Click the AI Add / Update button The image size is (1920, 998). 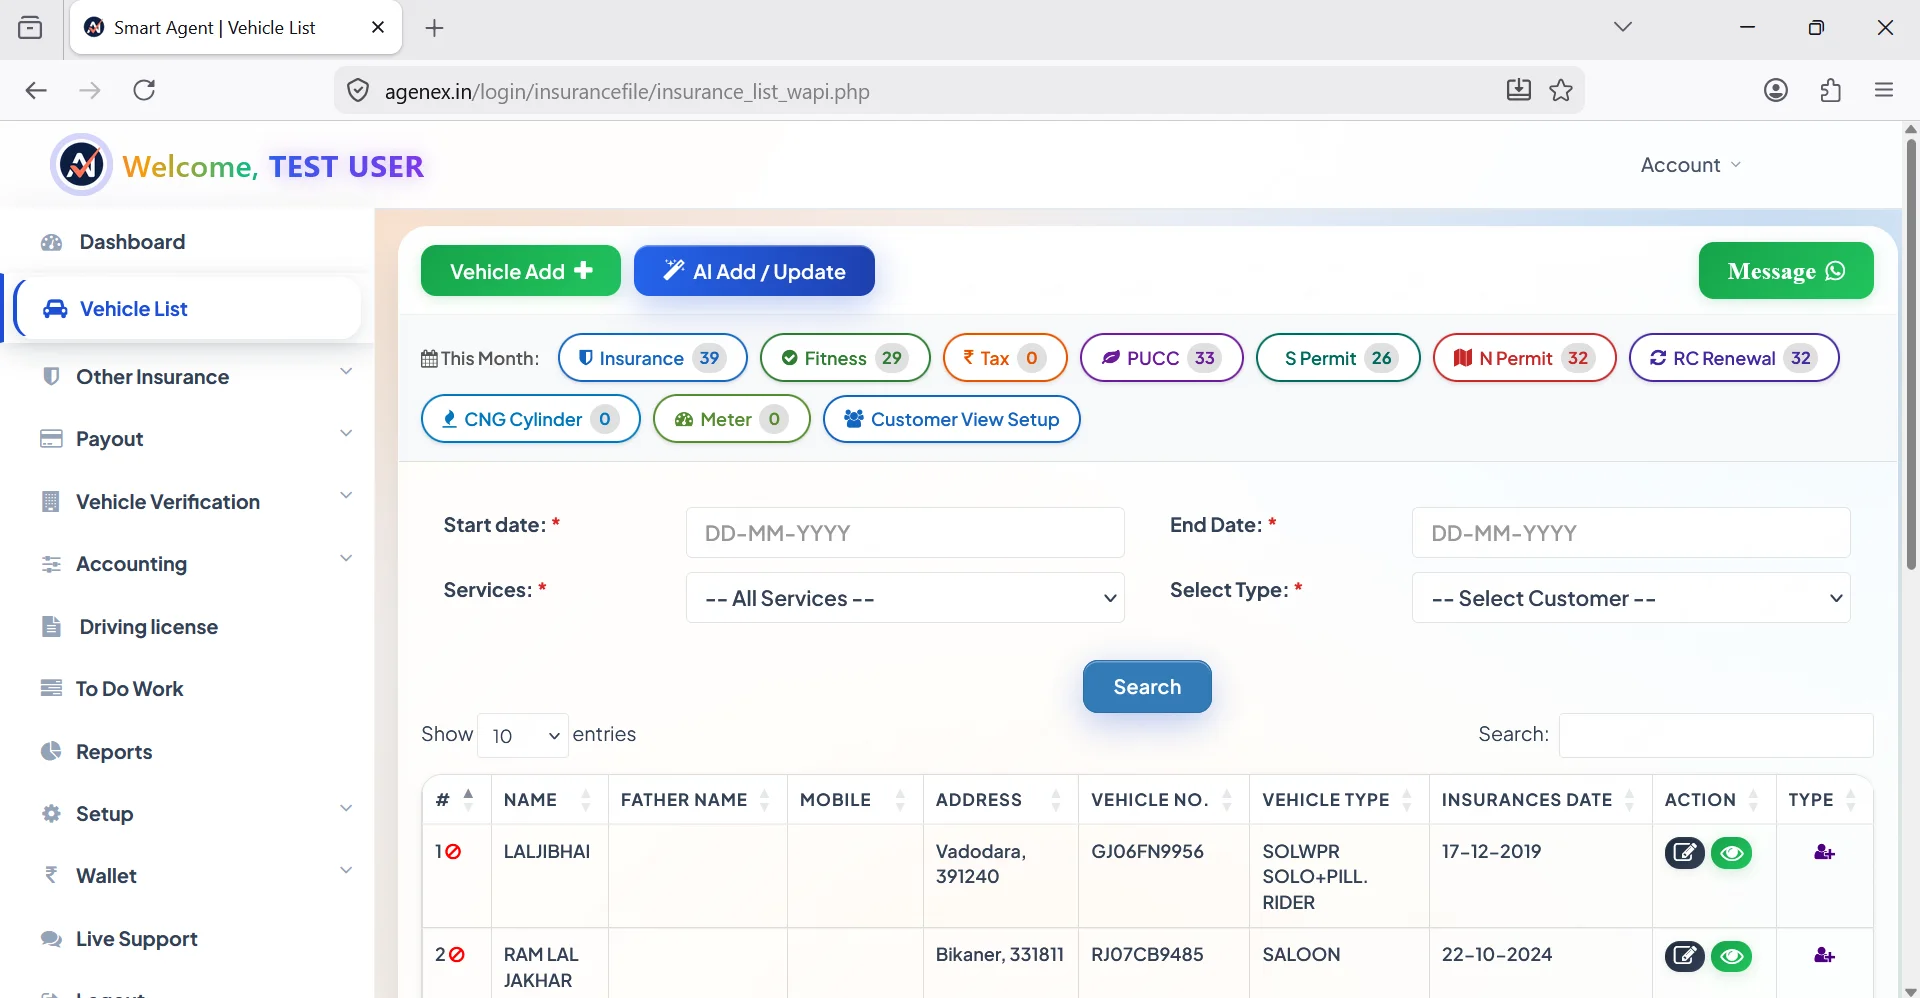point(754,271)
